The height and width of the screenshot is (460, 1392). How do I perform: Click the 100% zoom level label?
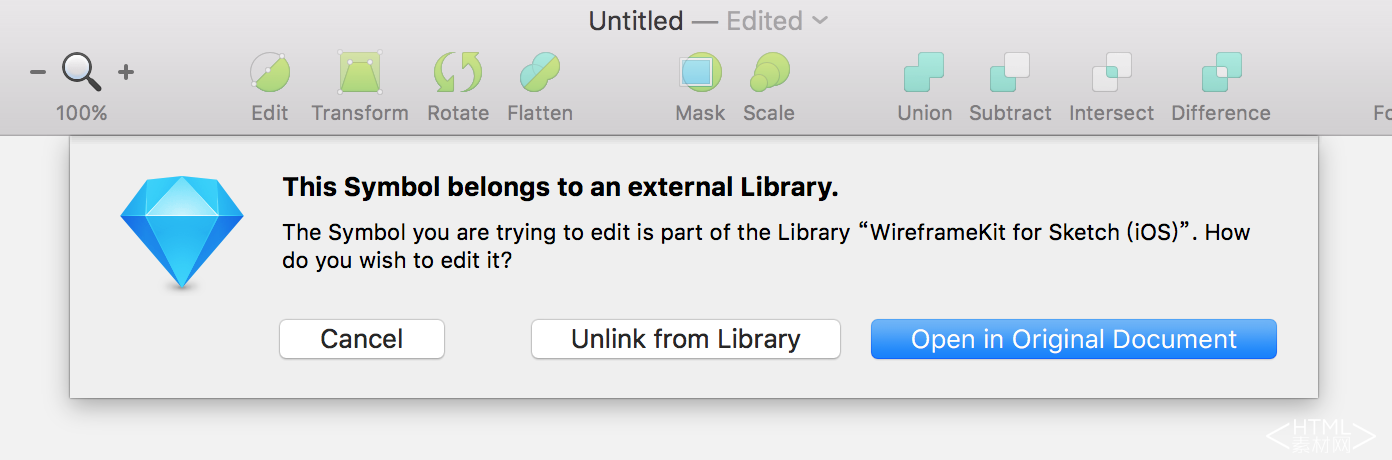tap(82, 113)
